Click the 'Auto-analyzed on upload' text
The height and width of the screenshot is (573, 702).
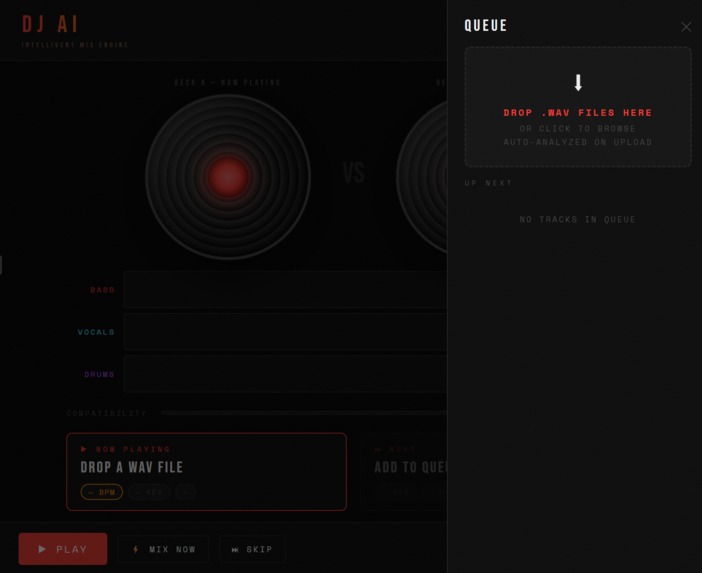pos(578,142)
